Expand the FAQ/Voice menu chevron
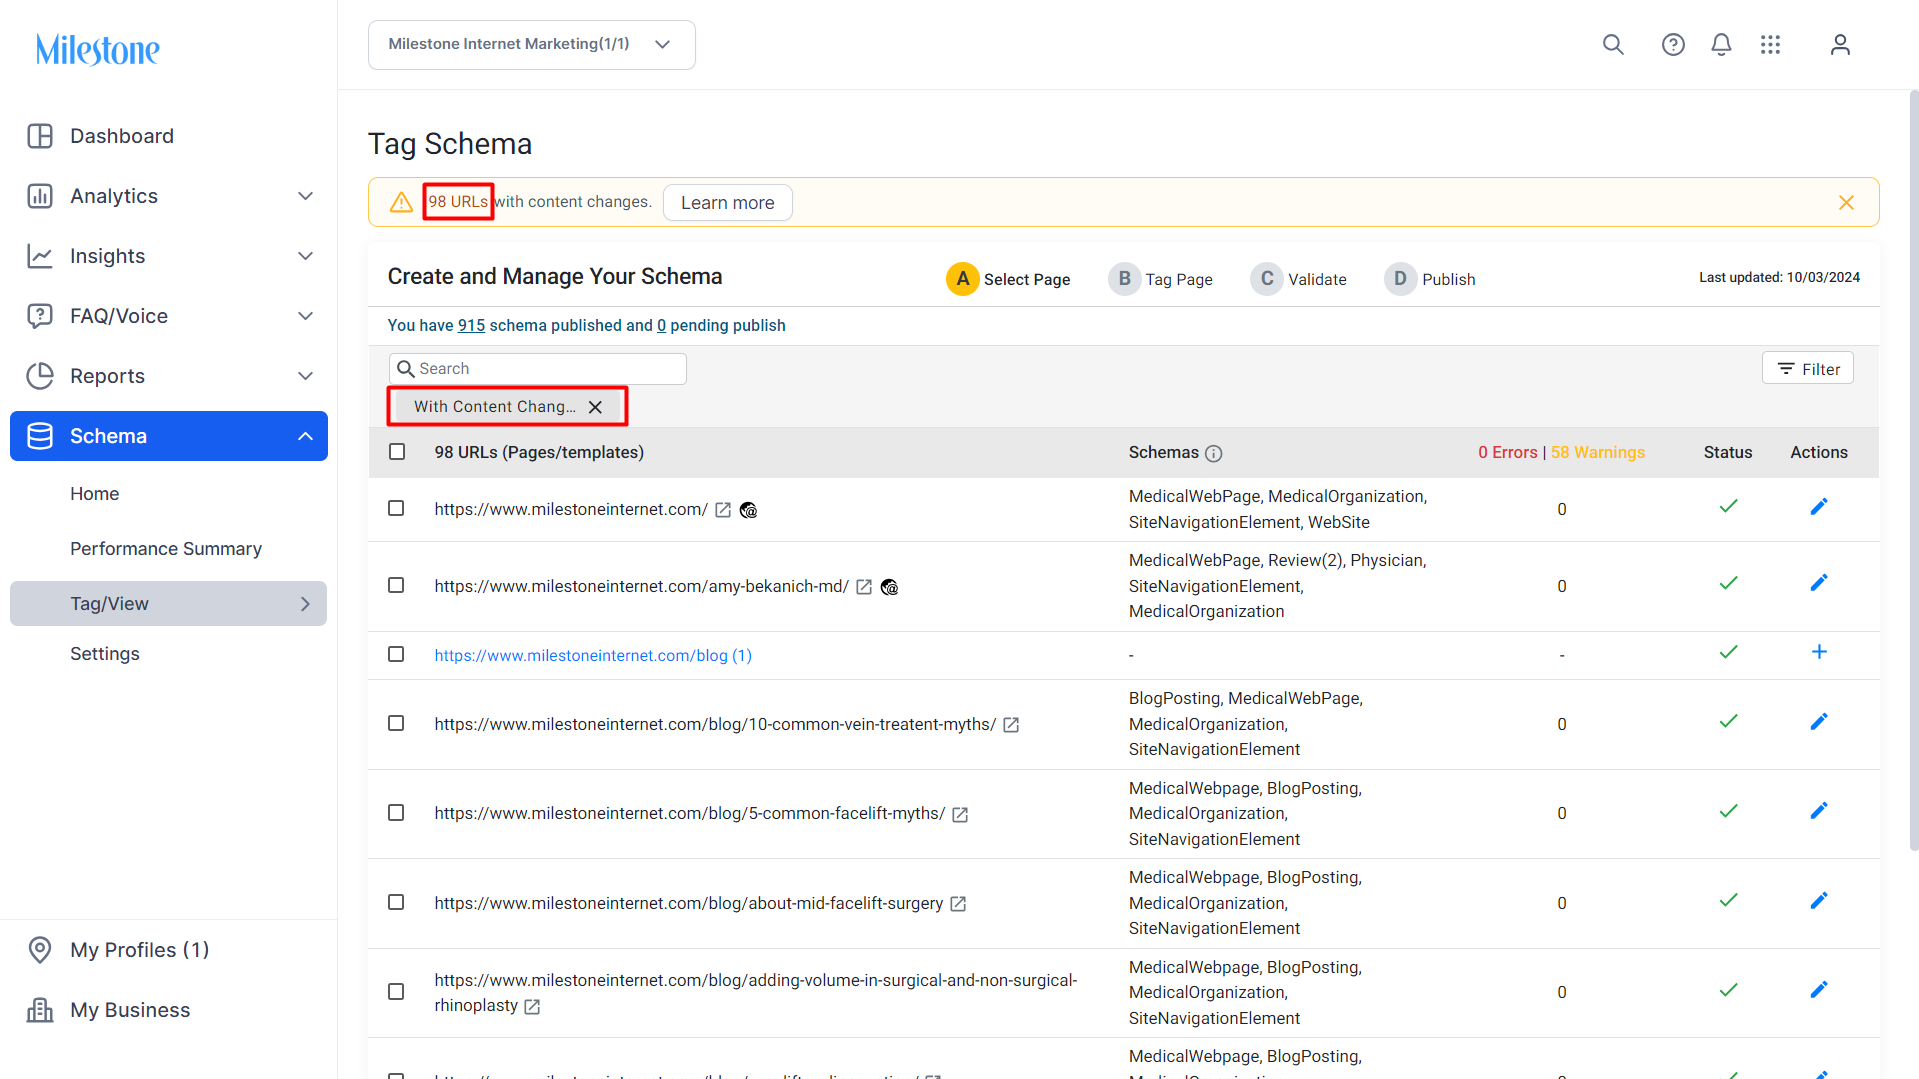Image resolution: width=1919 pixels, height=1079 pixels. click(306, 316)
